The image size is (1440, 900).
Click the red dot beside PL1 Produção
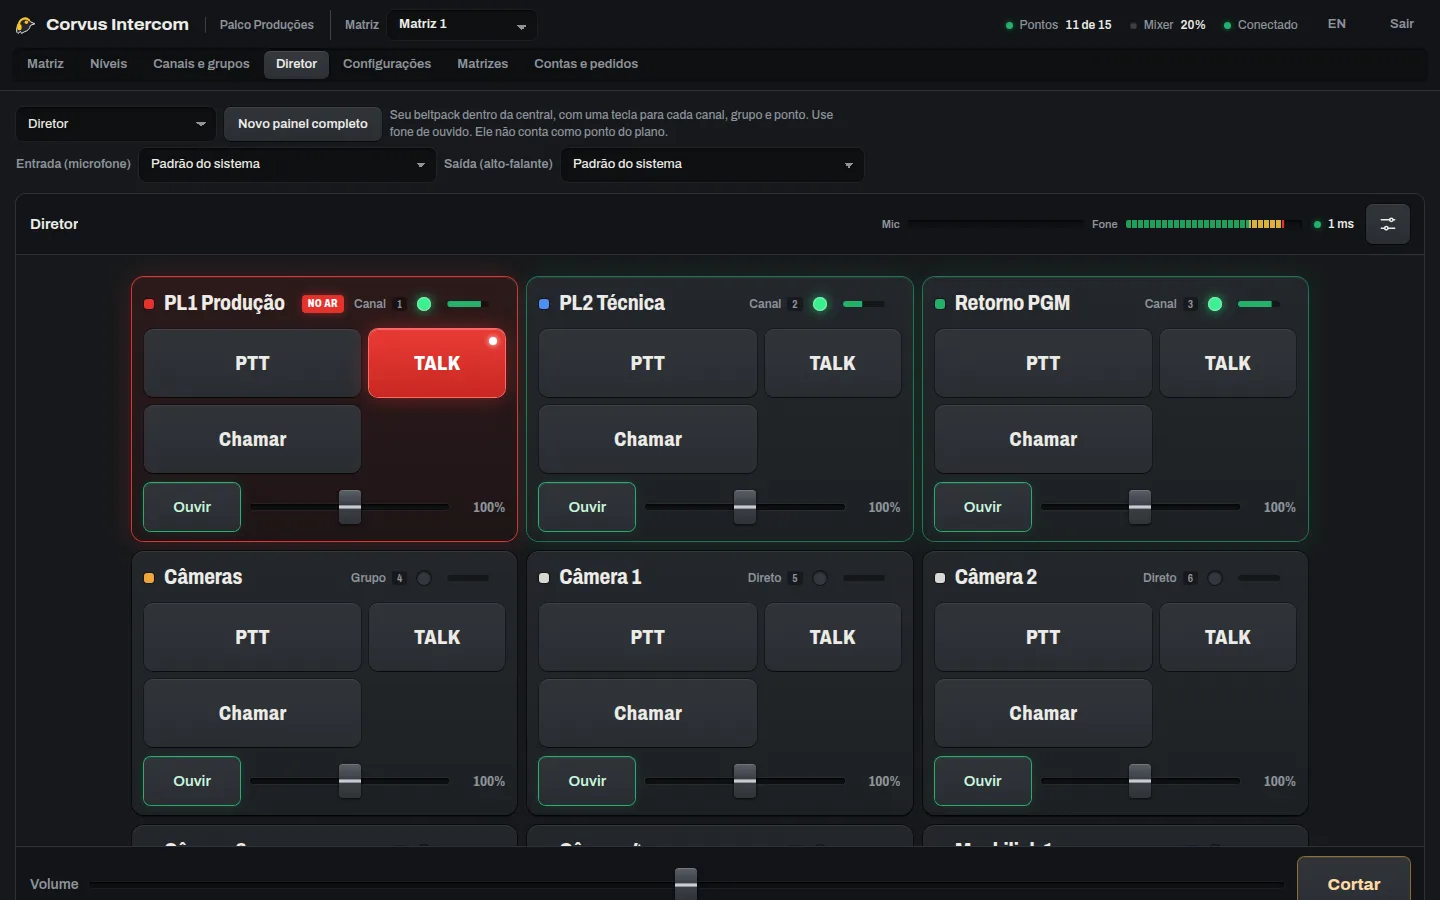coord(149,304)
